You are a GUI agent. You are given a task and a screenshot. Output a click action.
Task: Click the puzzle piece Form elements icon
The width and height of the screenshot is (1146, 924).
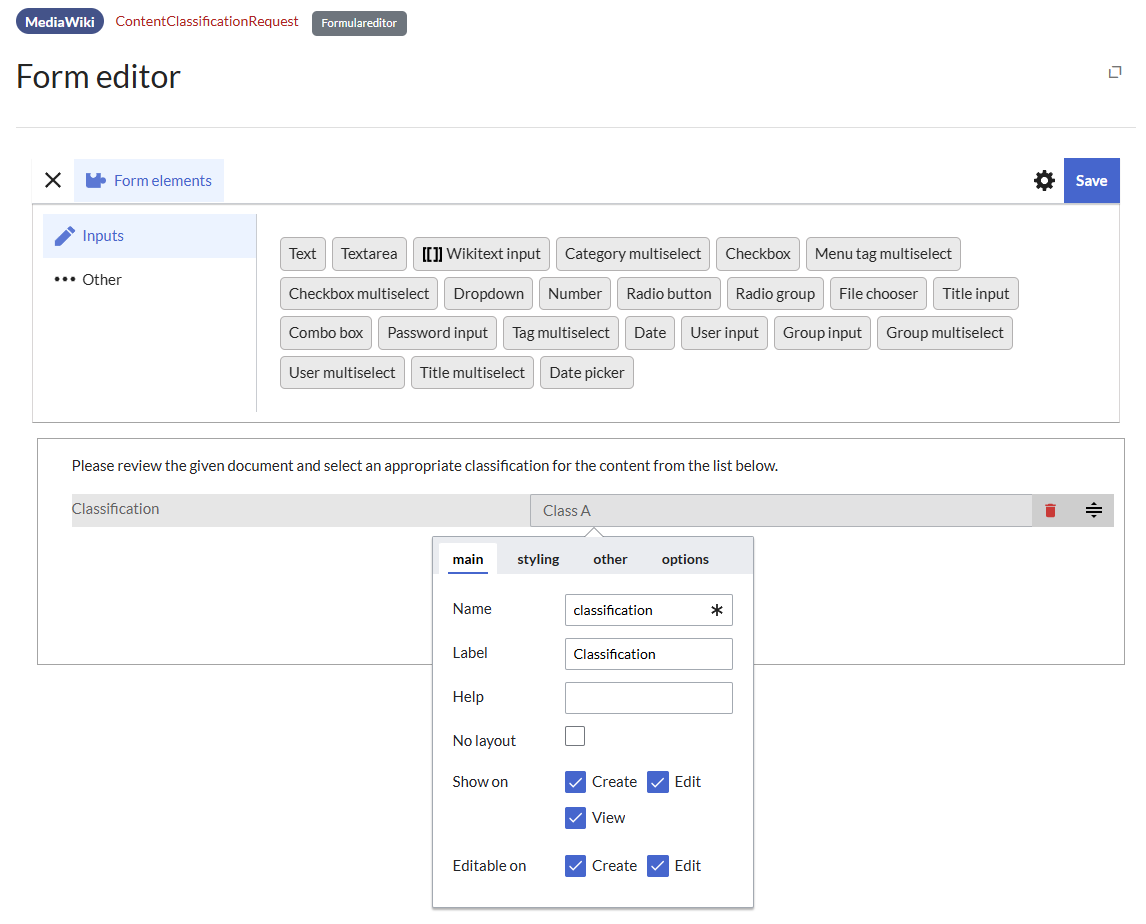[95, 181]
